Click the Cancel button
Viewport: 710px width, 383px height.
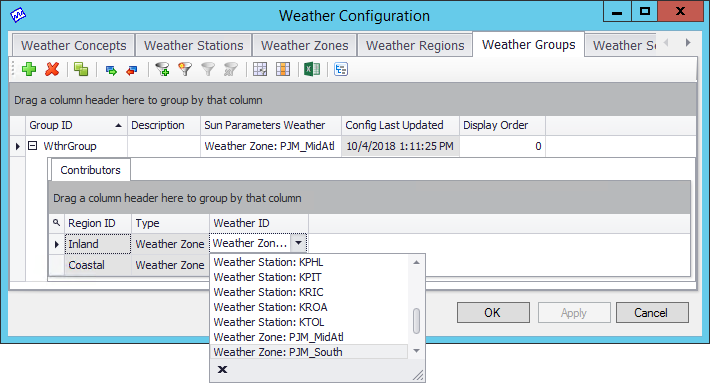pos(652,313)
